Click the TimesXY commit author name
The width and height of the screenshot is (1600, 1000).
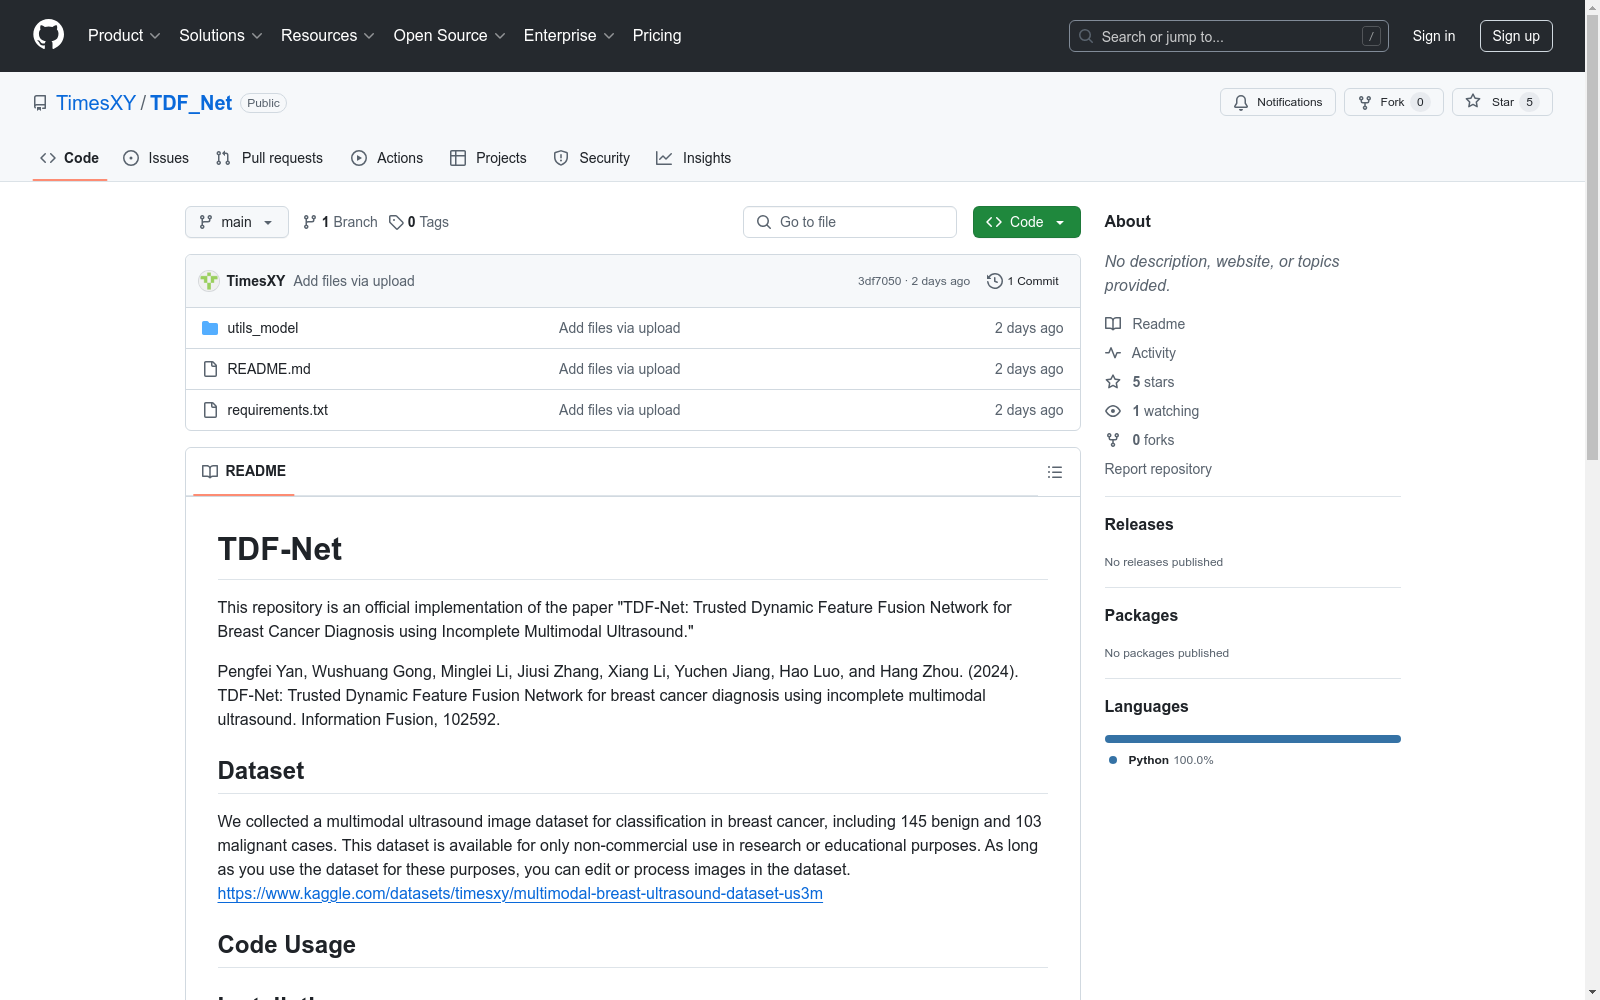pos(256,281)
